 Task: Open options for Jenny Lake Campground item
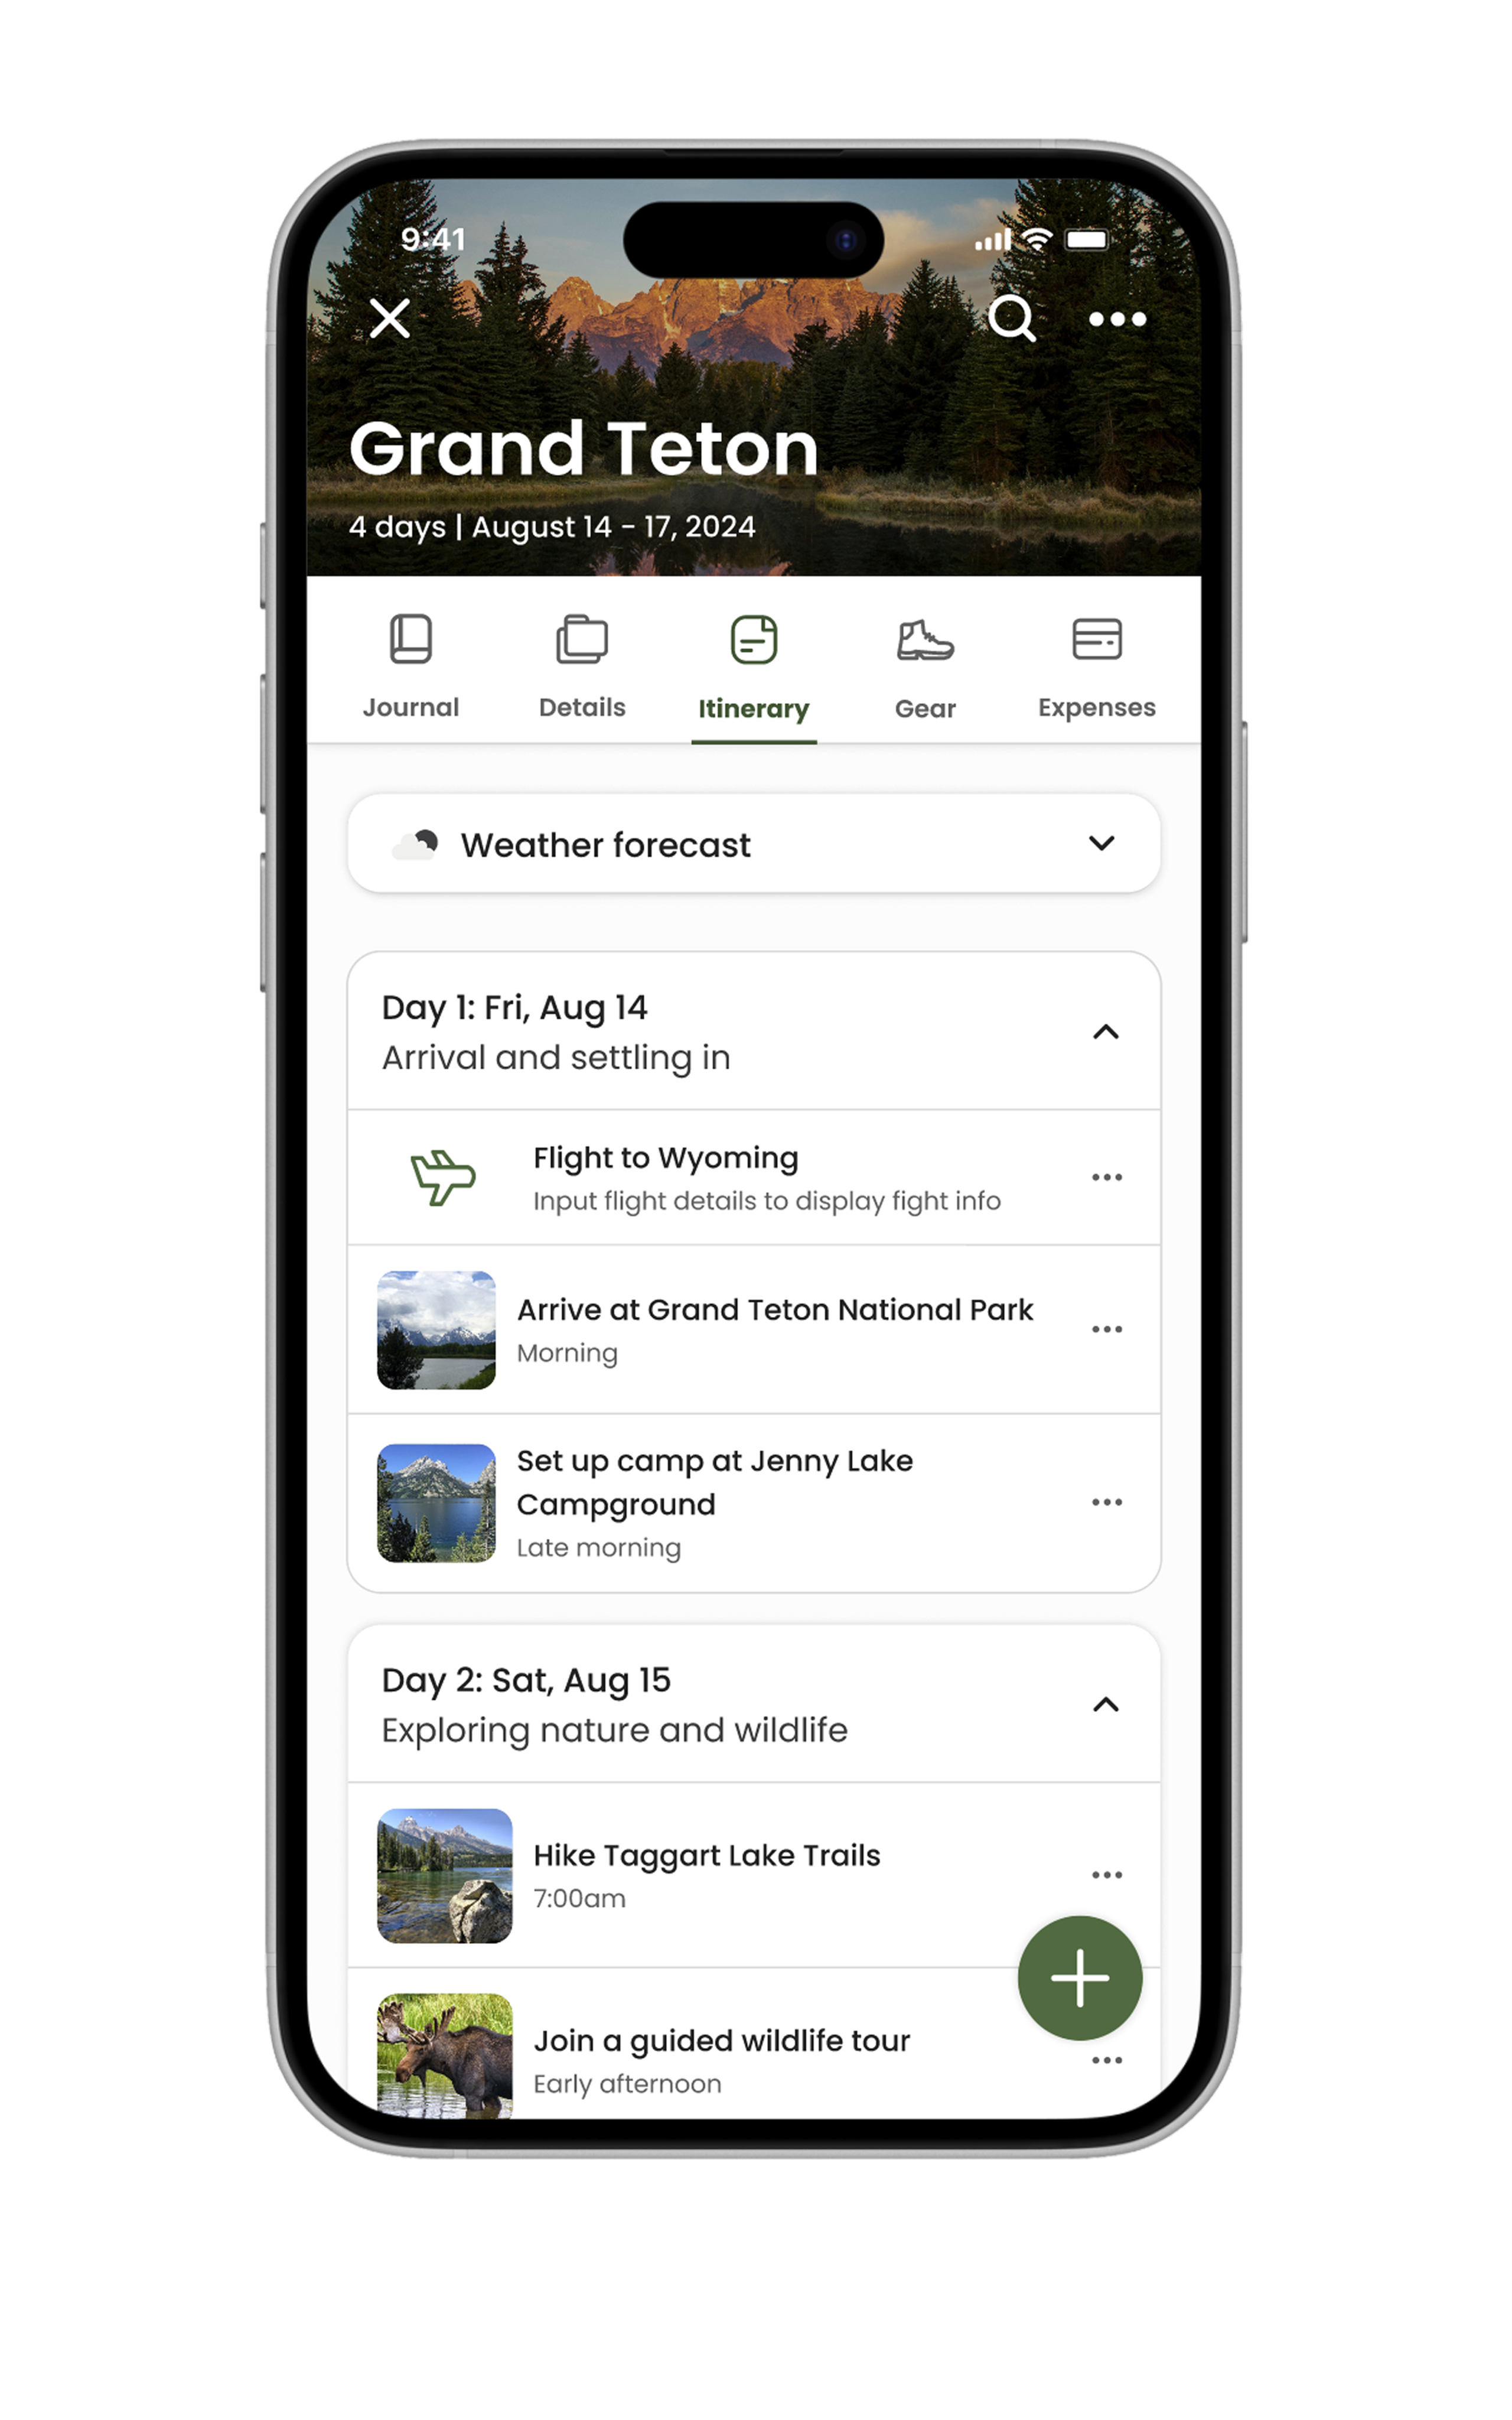(x=1107, y=1502)
